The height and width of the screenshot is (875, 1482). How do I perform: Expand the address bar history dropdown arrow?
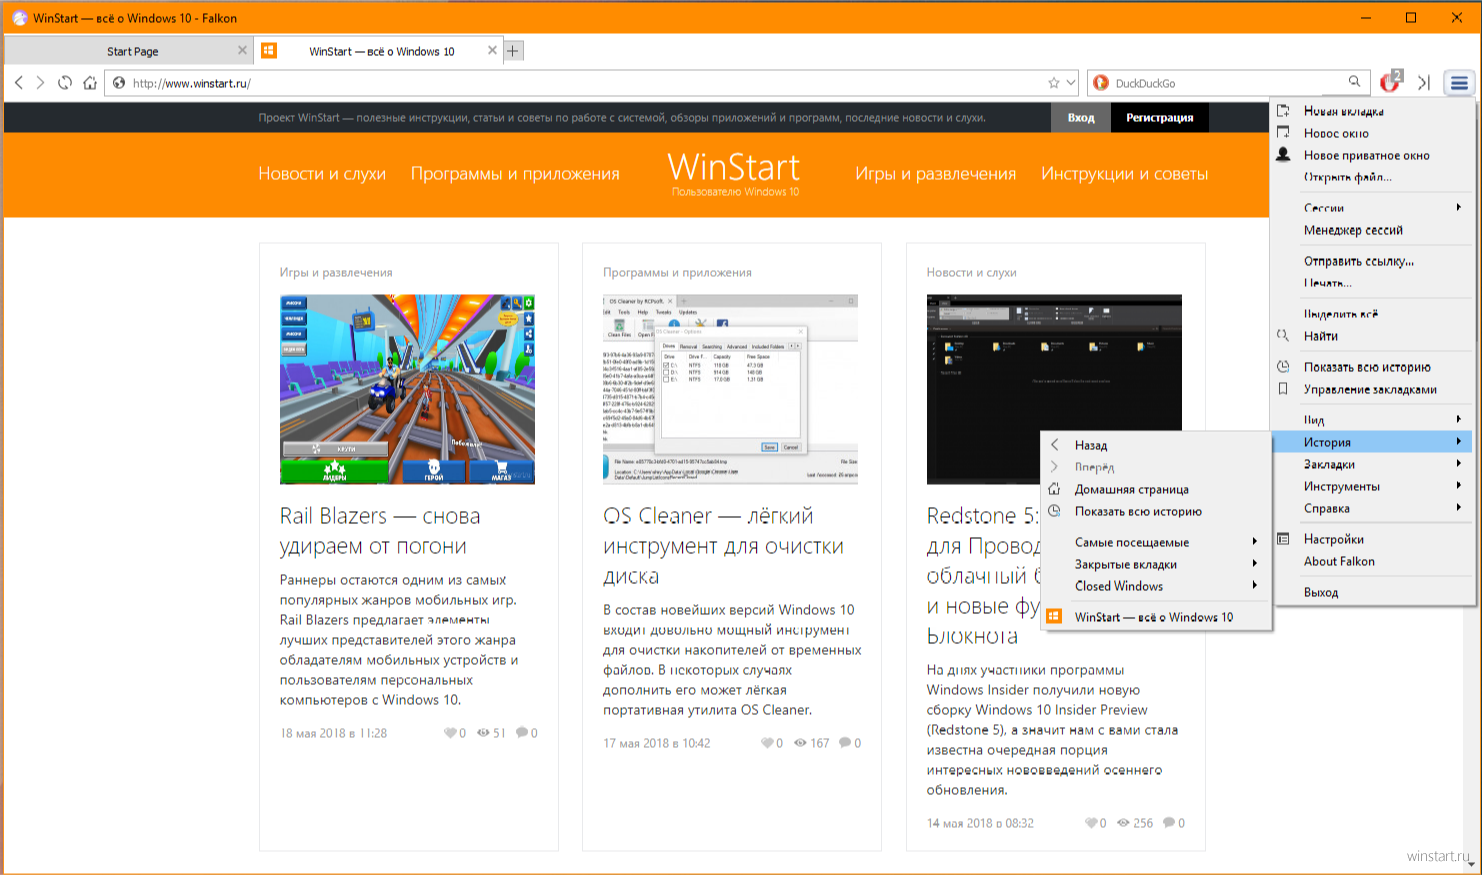pos(1071,83)
